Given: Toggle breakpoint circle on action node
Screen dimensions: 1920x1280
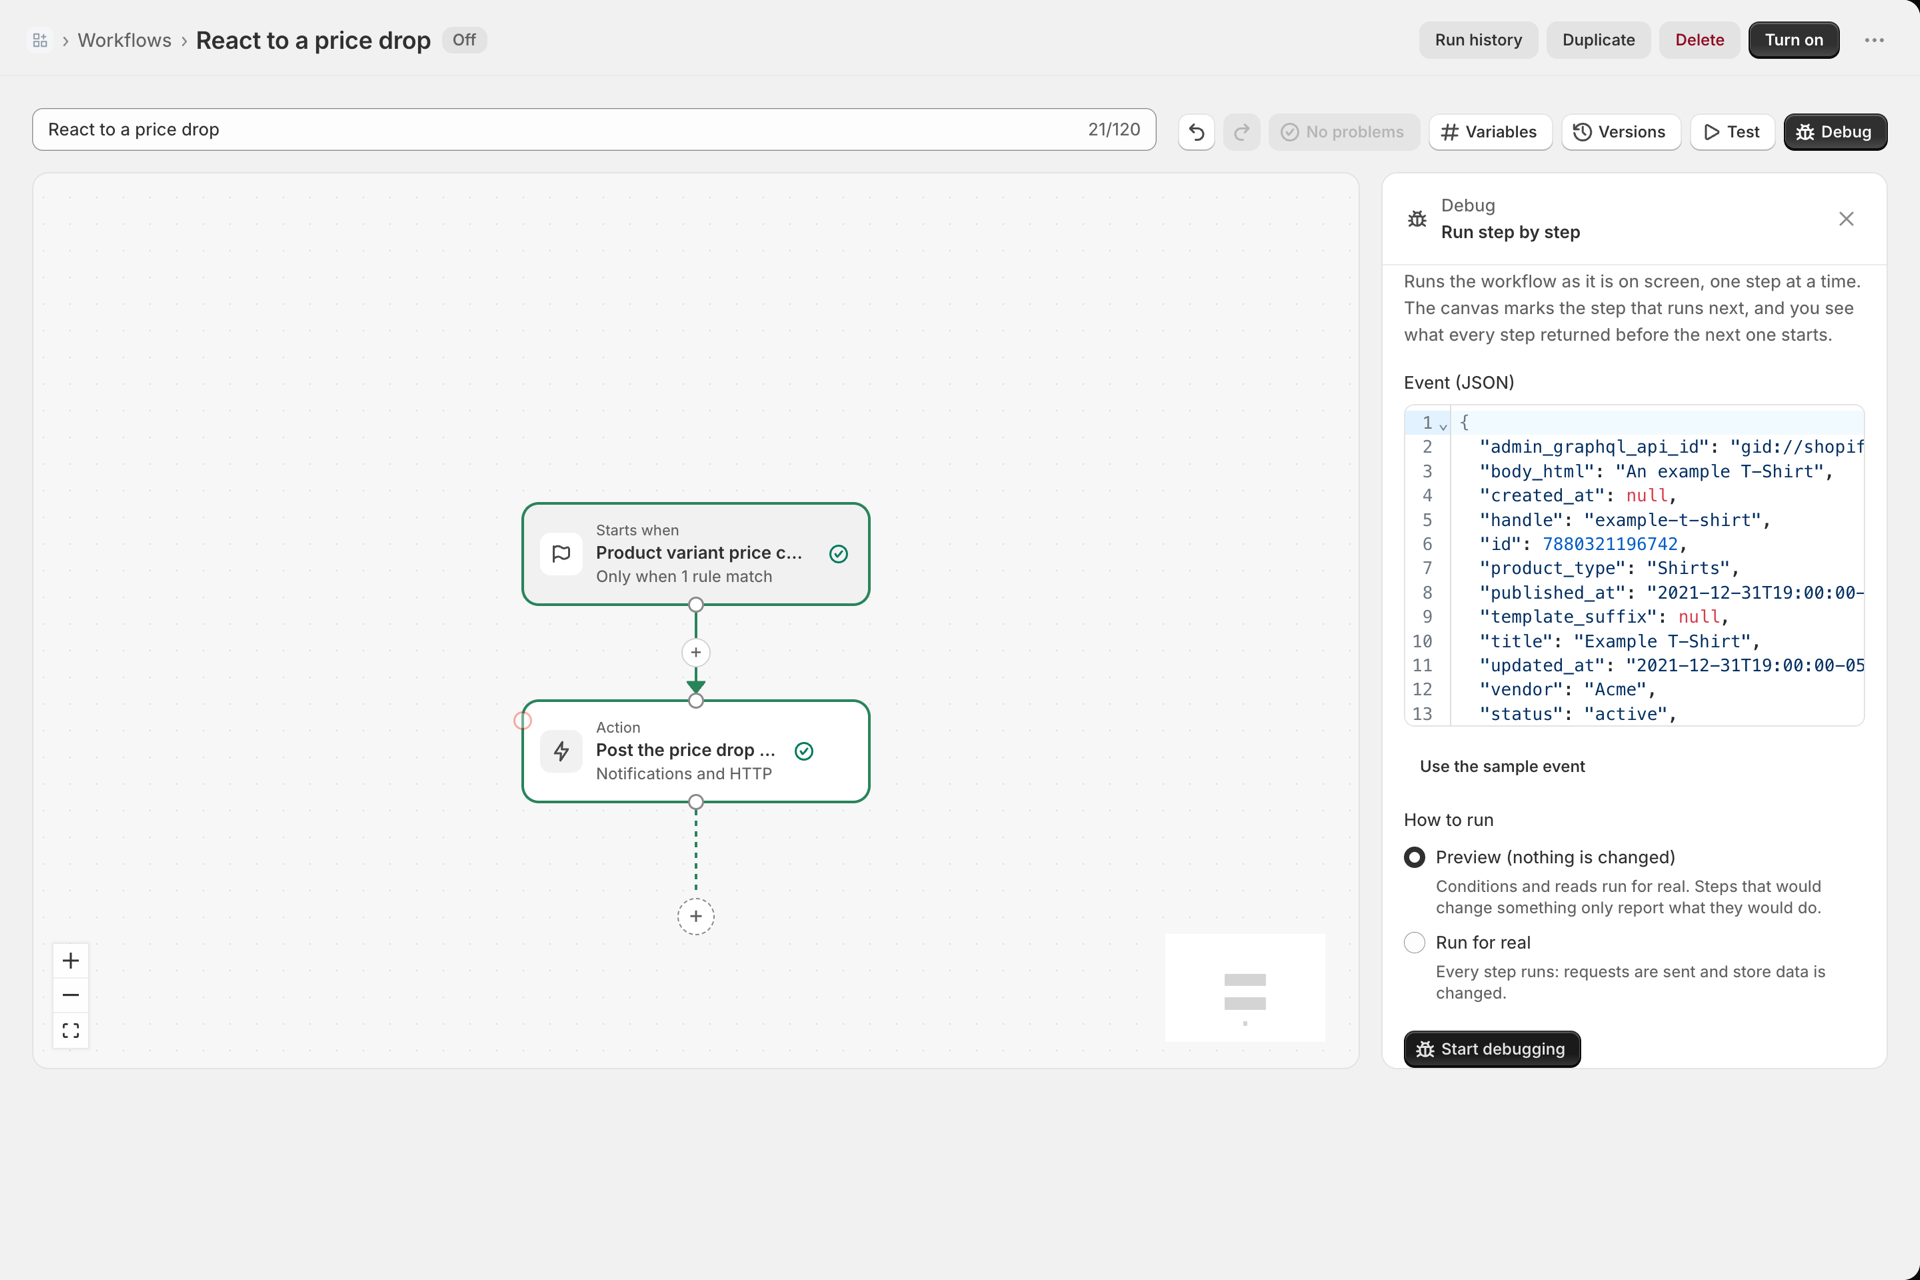Looking at the screenshot, I should point(522,720).
